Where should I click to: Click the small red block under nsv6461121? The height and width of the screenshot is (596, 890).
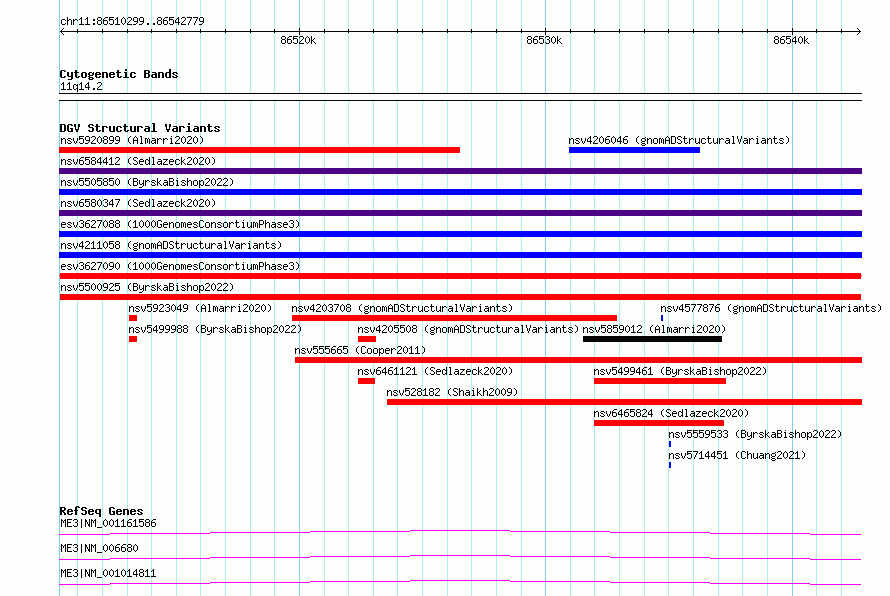tap(366, 381)
